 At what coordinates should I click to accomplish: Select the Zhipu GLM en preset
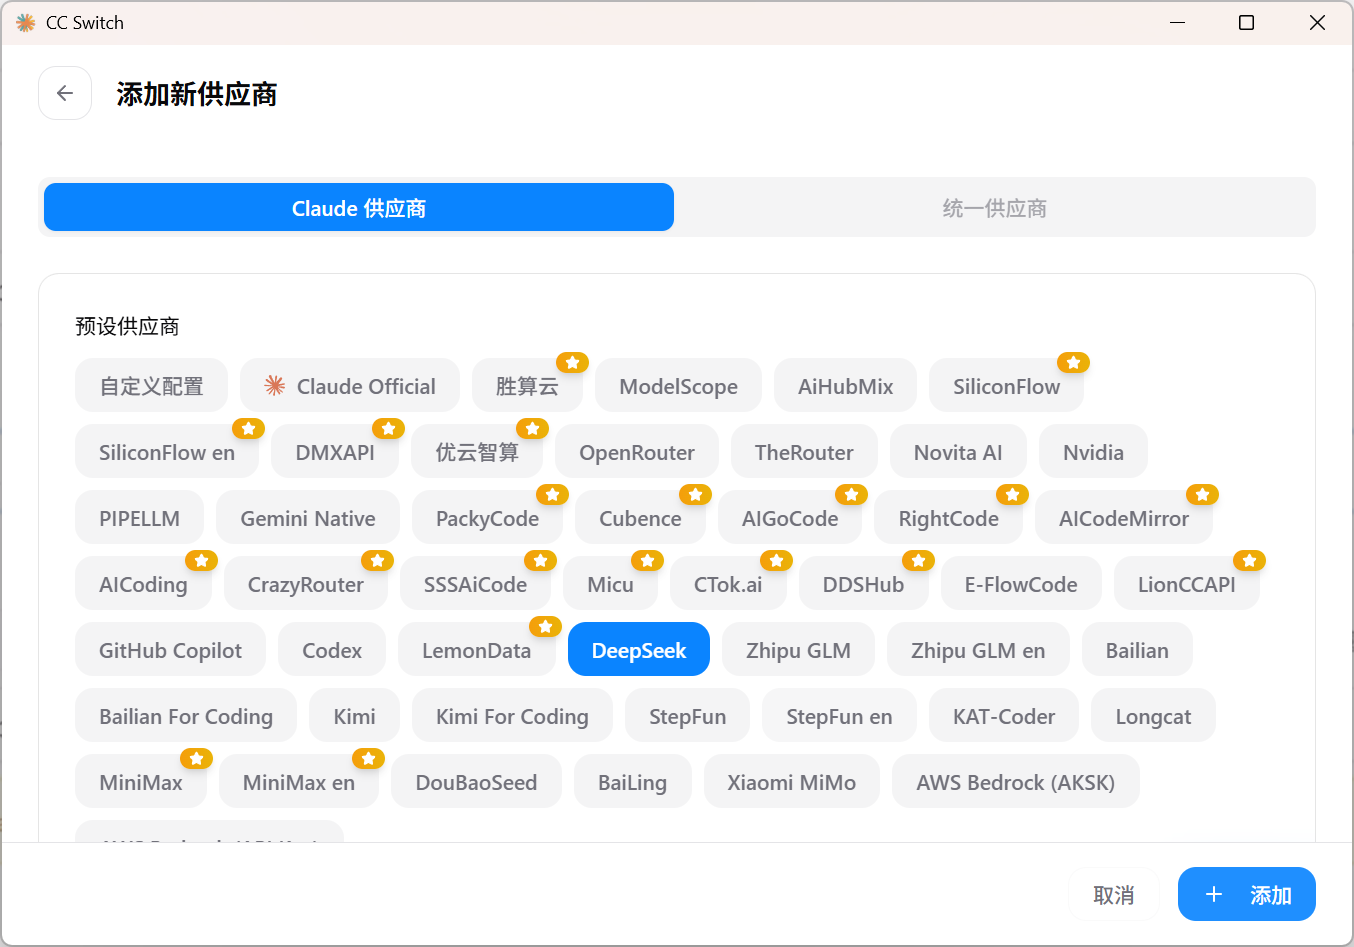click(977, 650)
